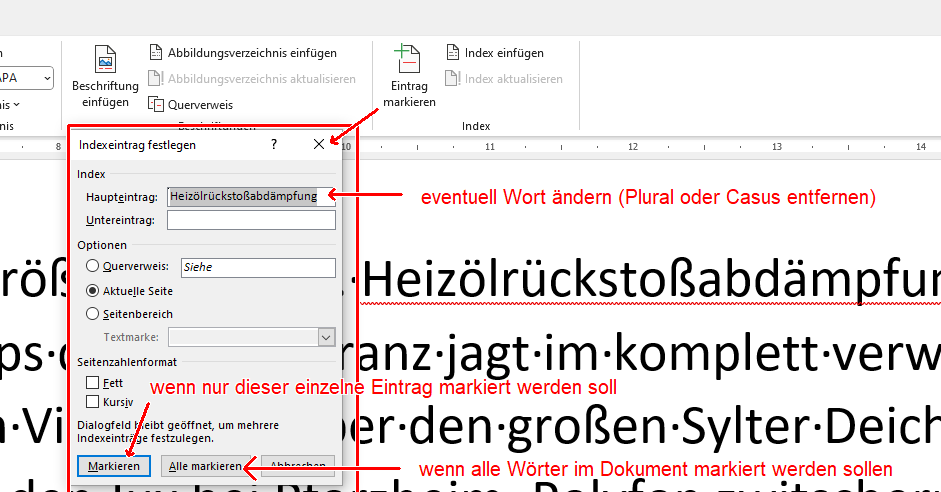Image resolution: width=941 pixels, height=492 pixels.
Task: Close the Indexeintrag festlegen dialog
Action: [319, 145]
